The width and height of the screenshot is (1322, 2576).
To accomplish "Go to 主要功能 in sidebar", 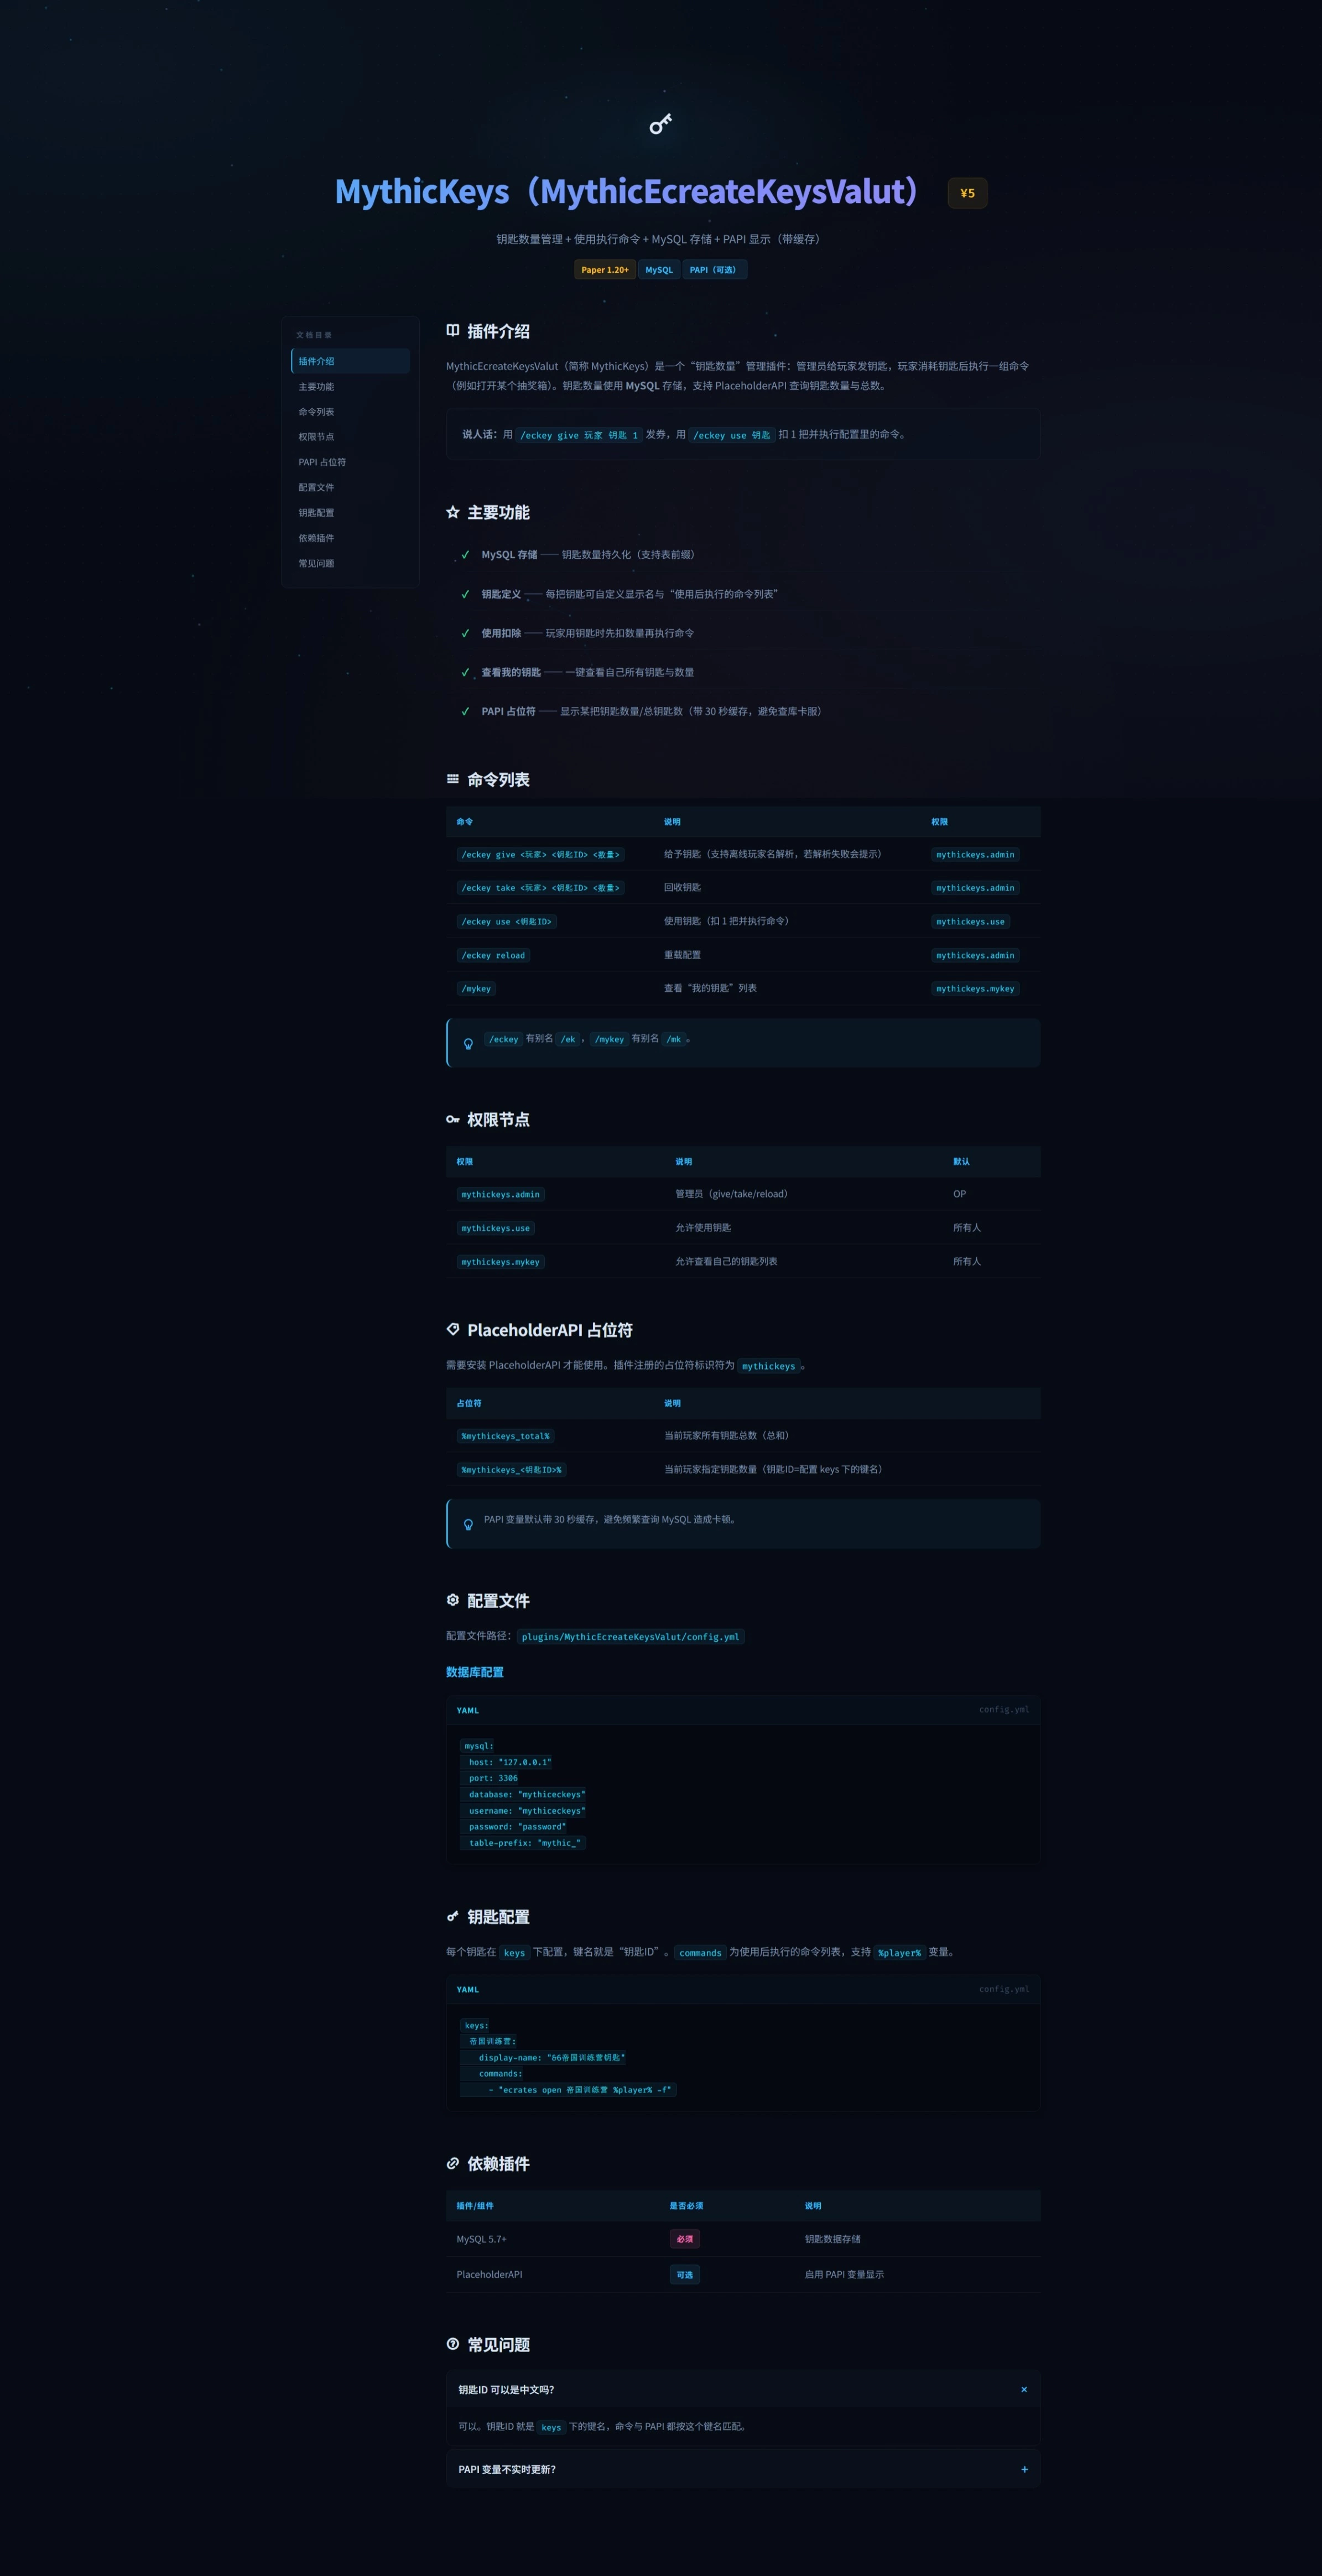I will coord(350,386).
